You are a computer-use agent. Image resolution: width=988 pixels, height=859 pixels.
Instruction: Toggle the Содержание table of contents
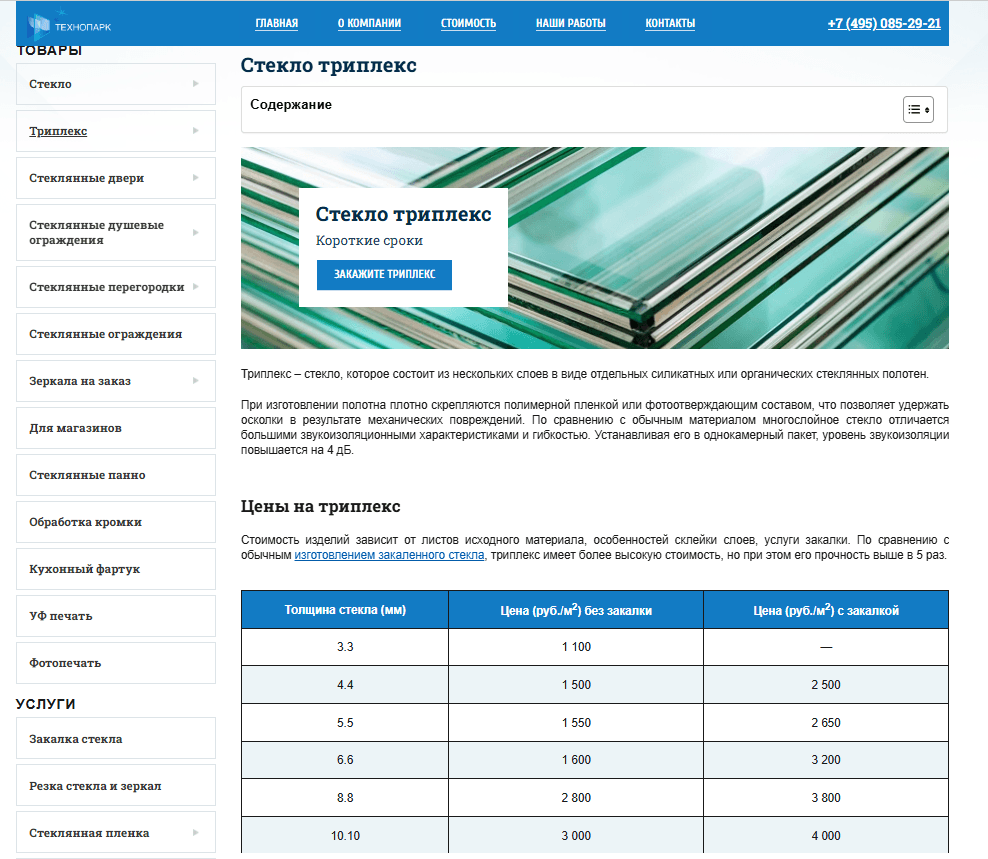[x=918, y=110]
